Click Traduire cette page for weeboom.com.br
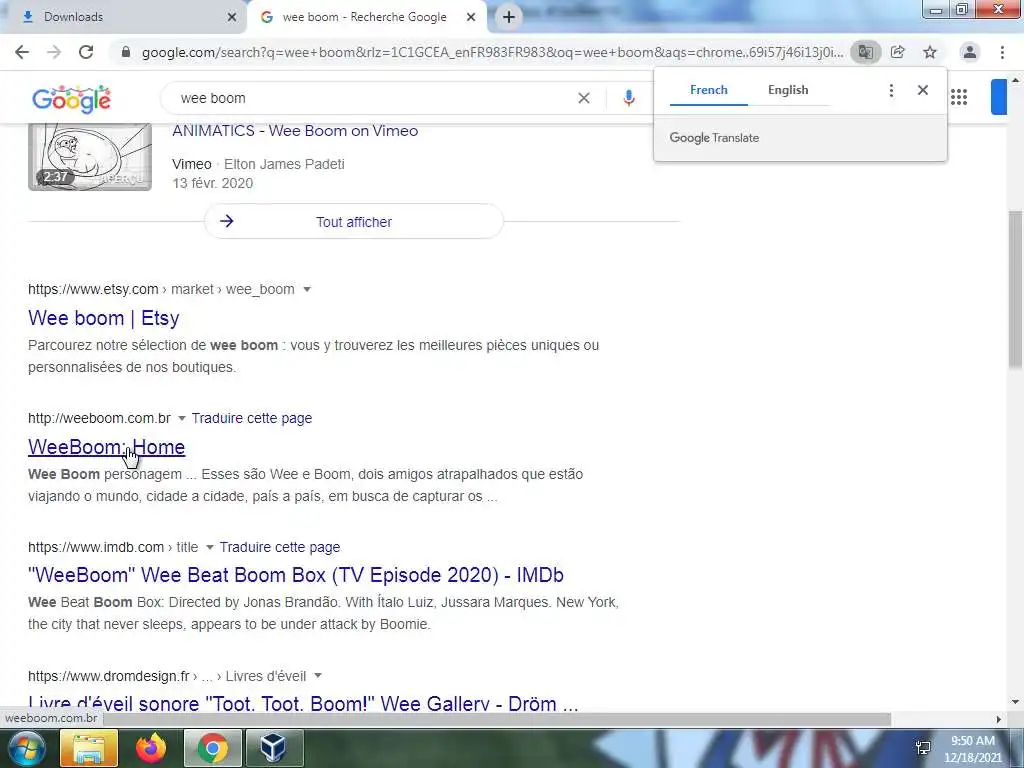1024x768 pixels. coord(251,418)
